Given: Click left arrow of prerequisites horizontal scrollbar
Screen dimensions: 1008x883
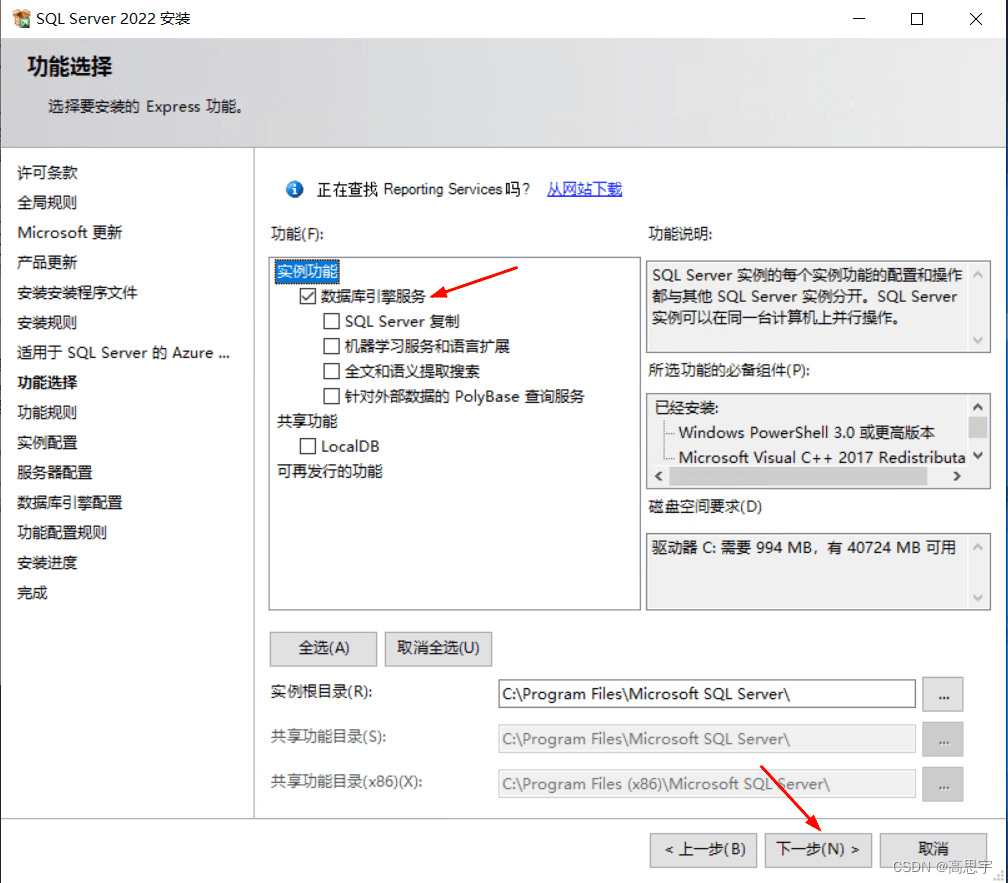Looking at the screenshot, I should [x=658, y=476].
